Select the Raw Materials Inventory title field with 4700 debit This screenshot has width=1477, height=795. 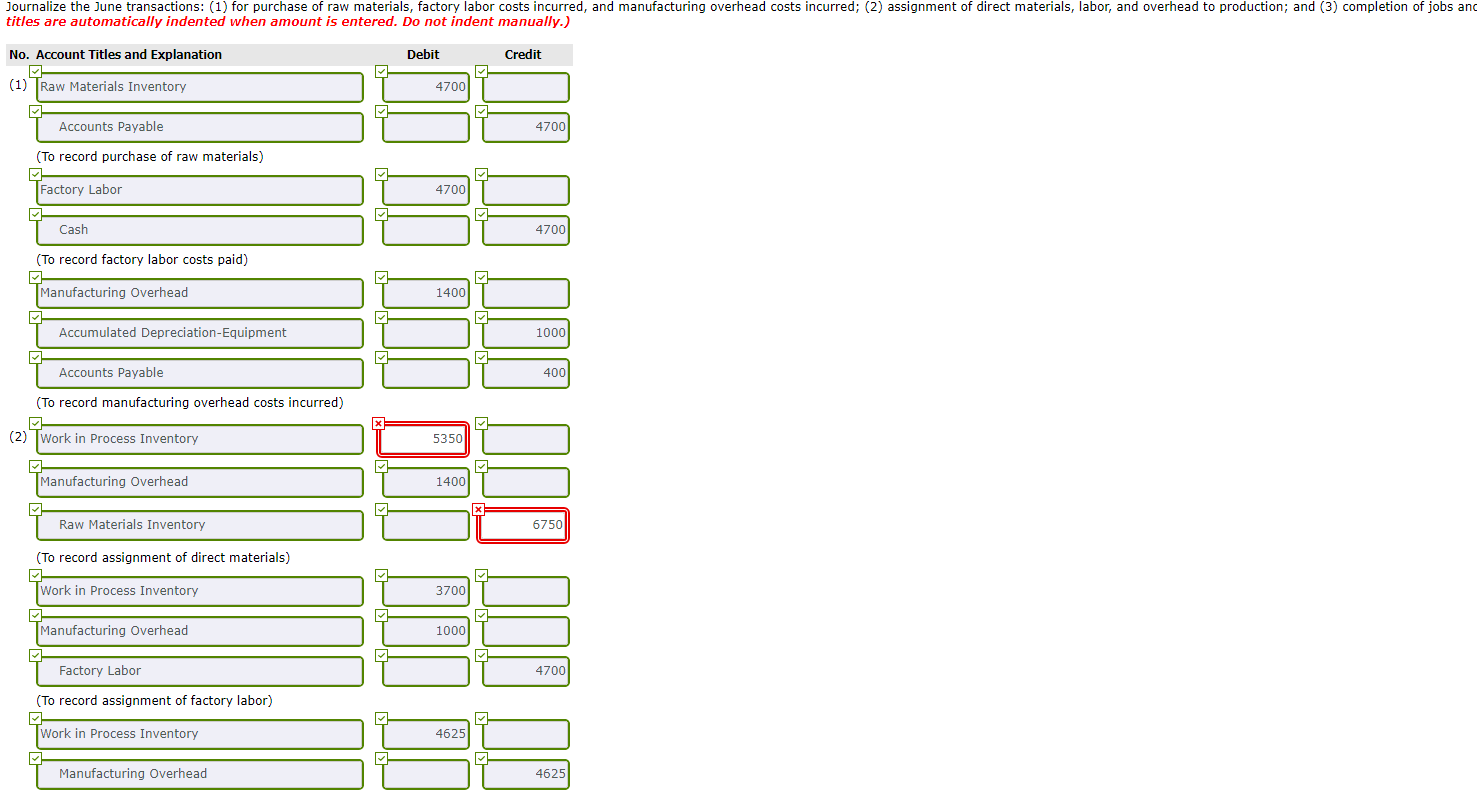(200, 87)
